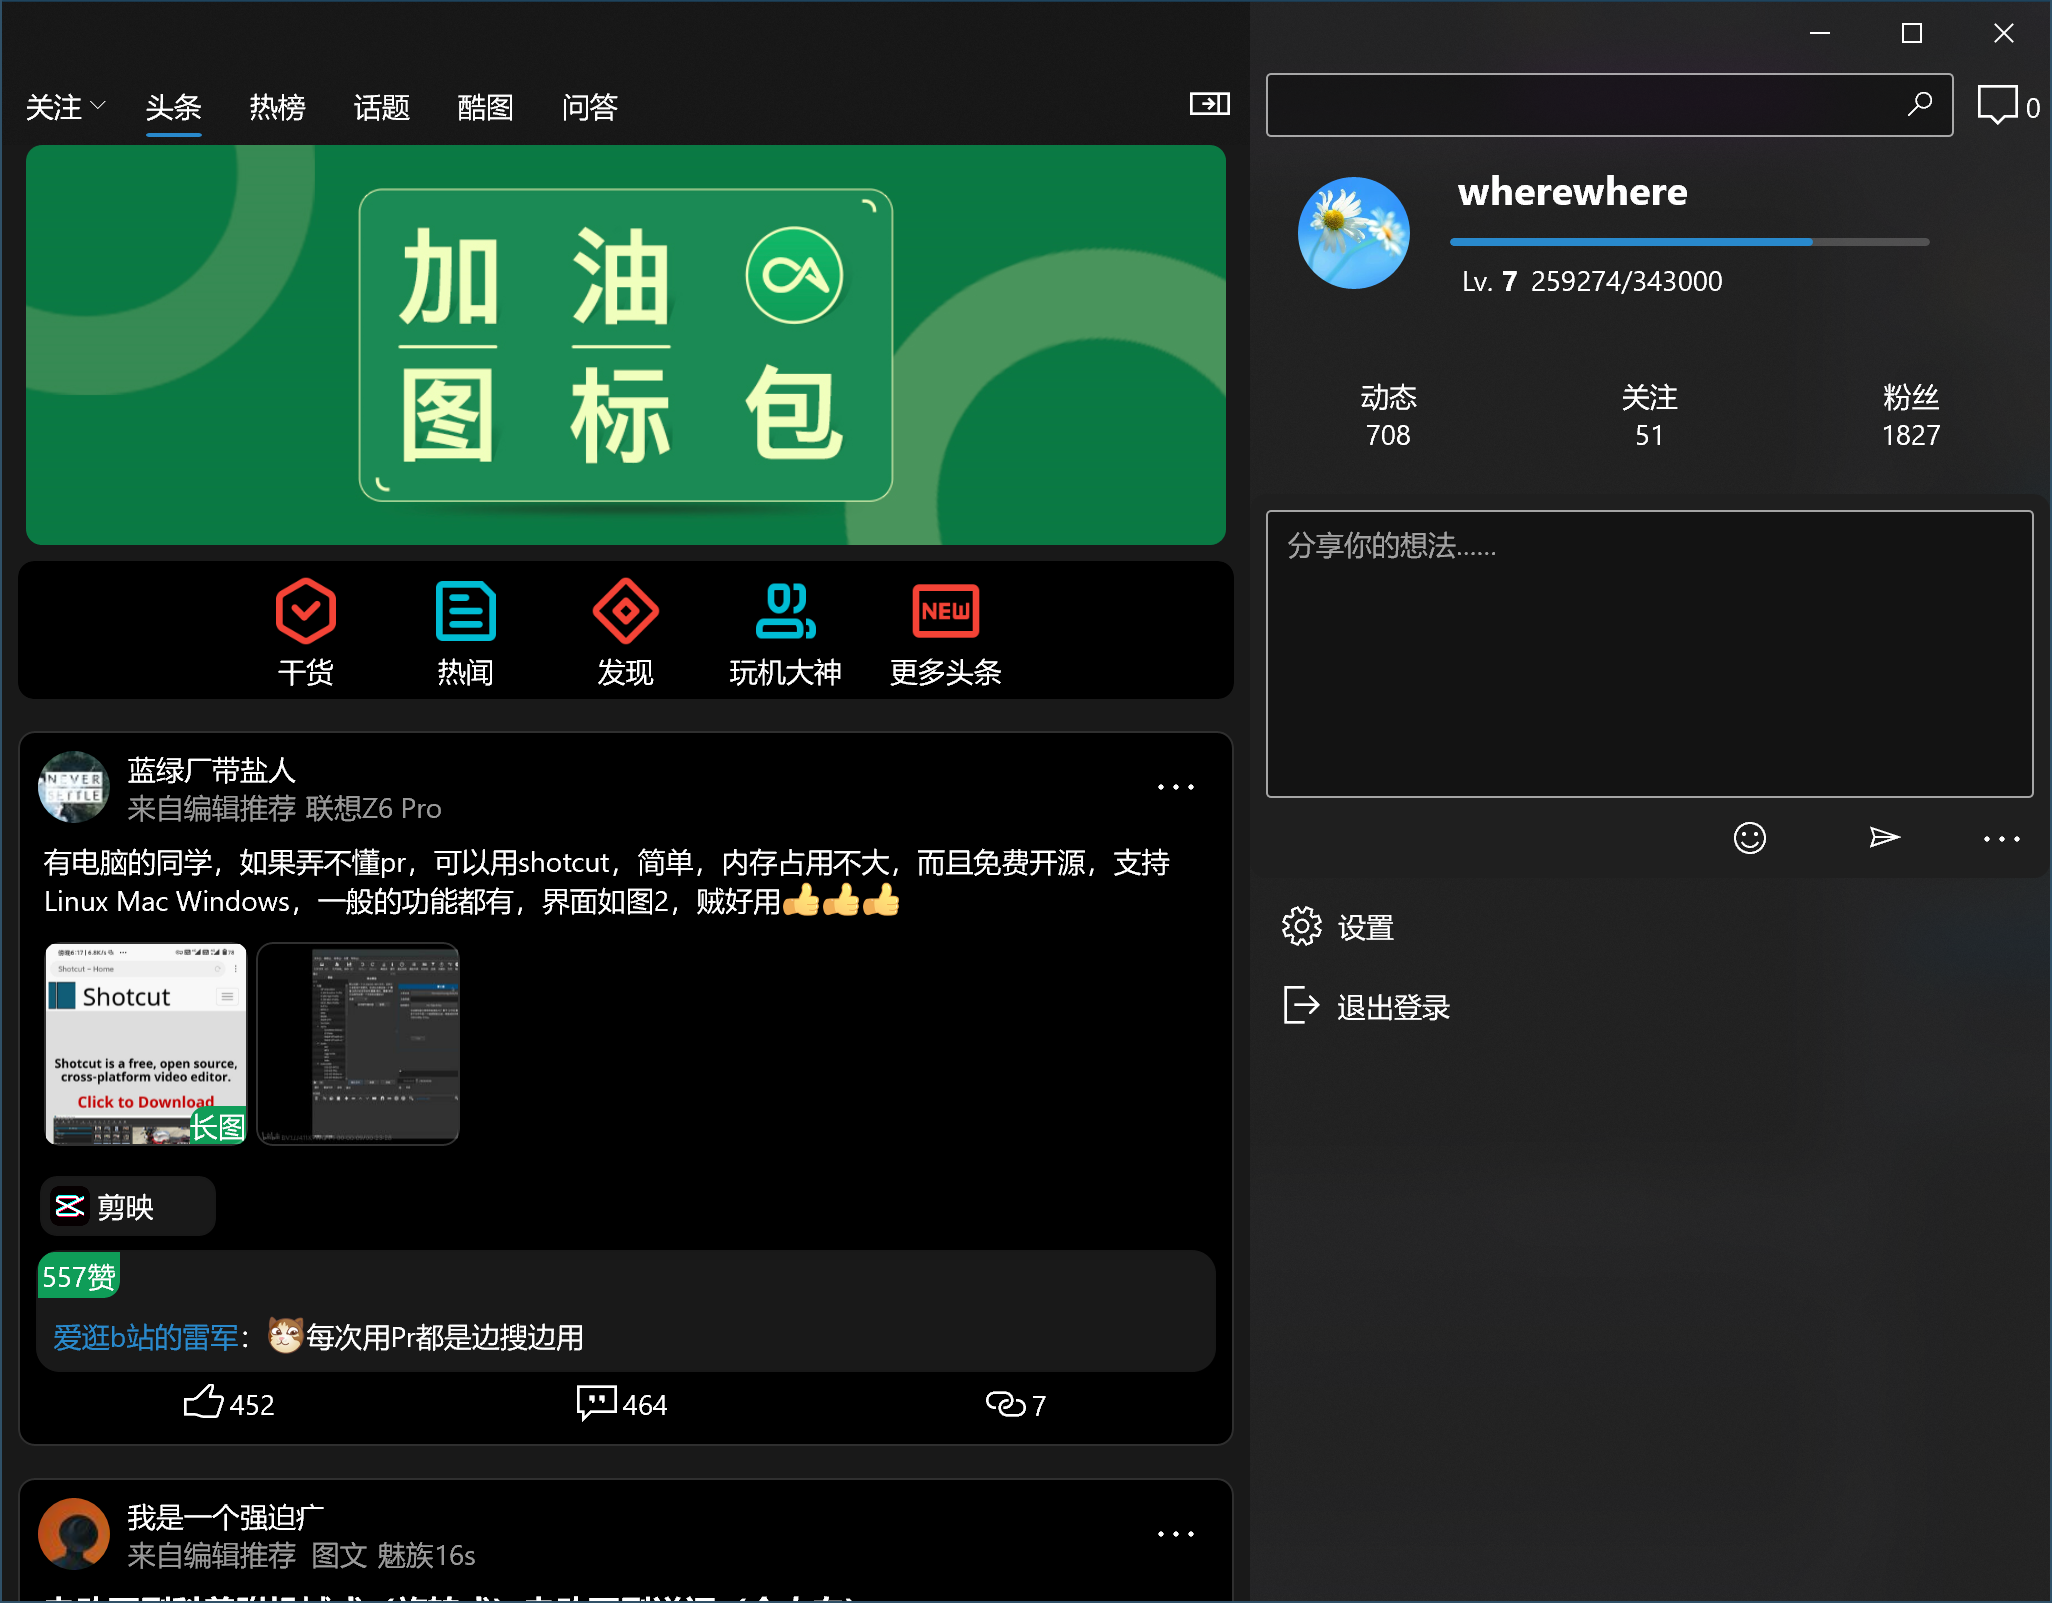Open more options on 蓝绿厂带盐人 post

tap(1175, 788)
